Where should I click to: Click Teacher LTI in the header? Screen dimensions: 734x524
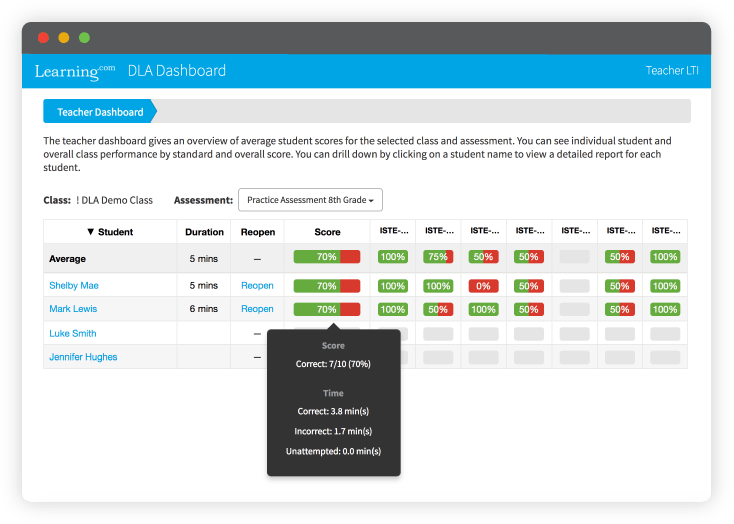point(672,71)
